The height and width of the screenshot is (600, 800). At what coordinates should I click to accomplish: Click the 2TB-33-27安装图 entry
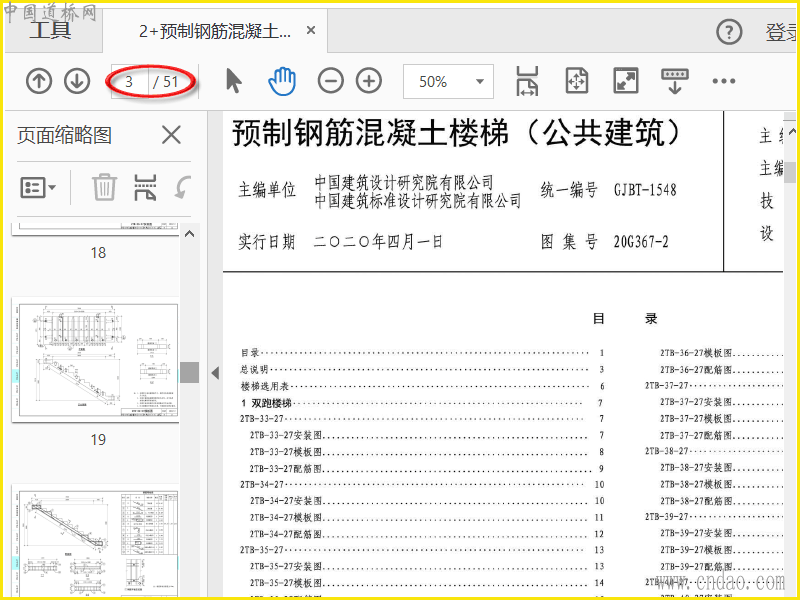click(x=426, y=435)
